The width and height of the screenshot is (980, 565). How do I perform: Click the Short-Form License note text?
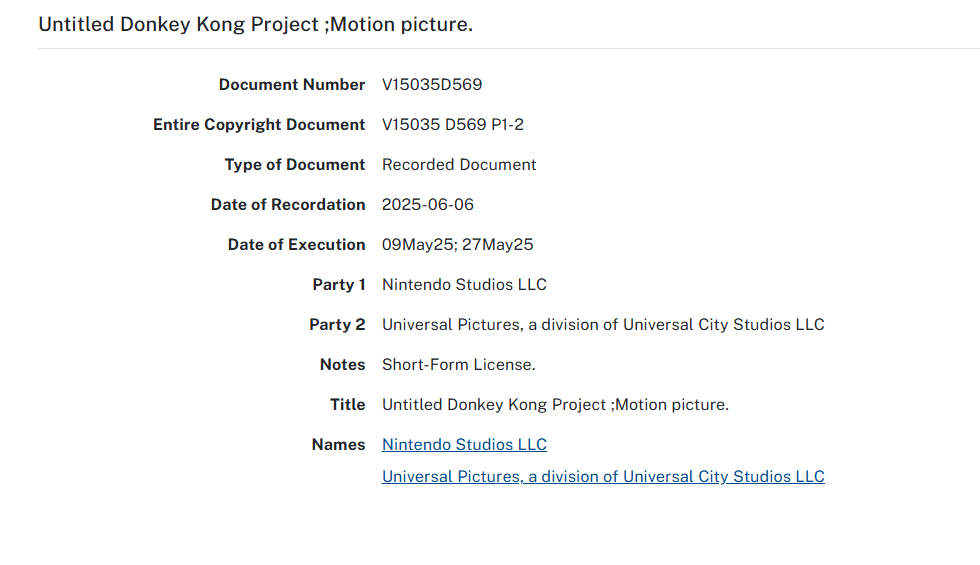[x=458, y=365]
